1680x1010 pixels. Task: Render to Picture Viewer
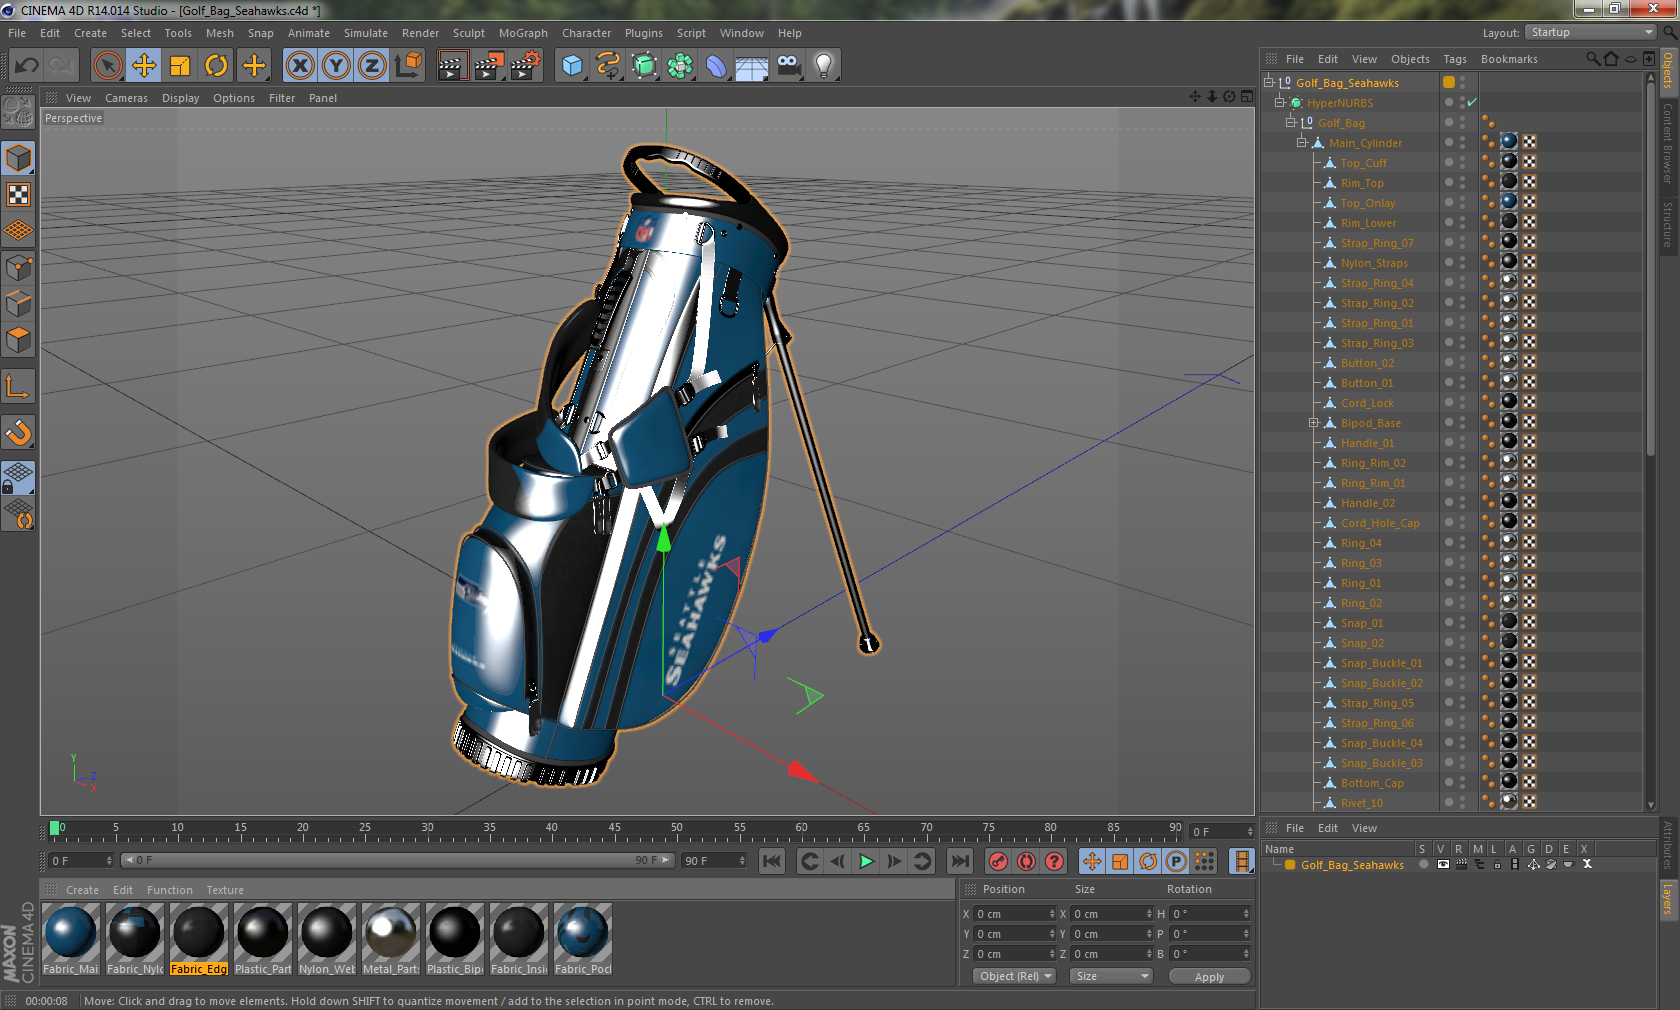tap(489, 66)
